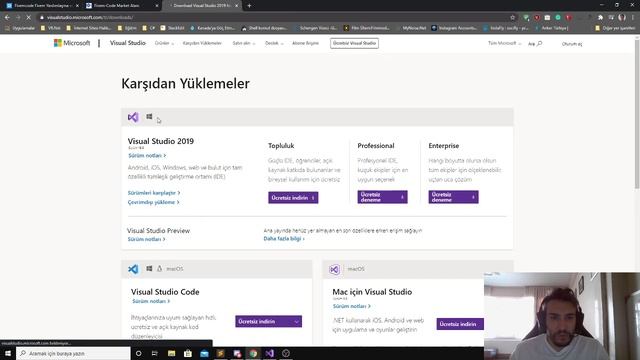The image size is (640, 360).
Task: Click Enterprise Ücretsiz deneme button
Action: pos(453,197)
